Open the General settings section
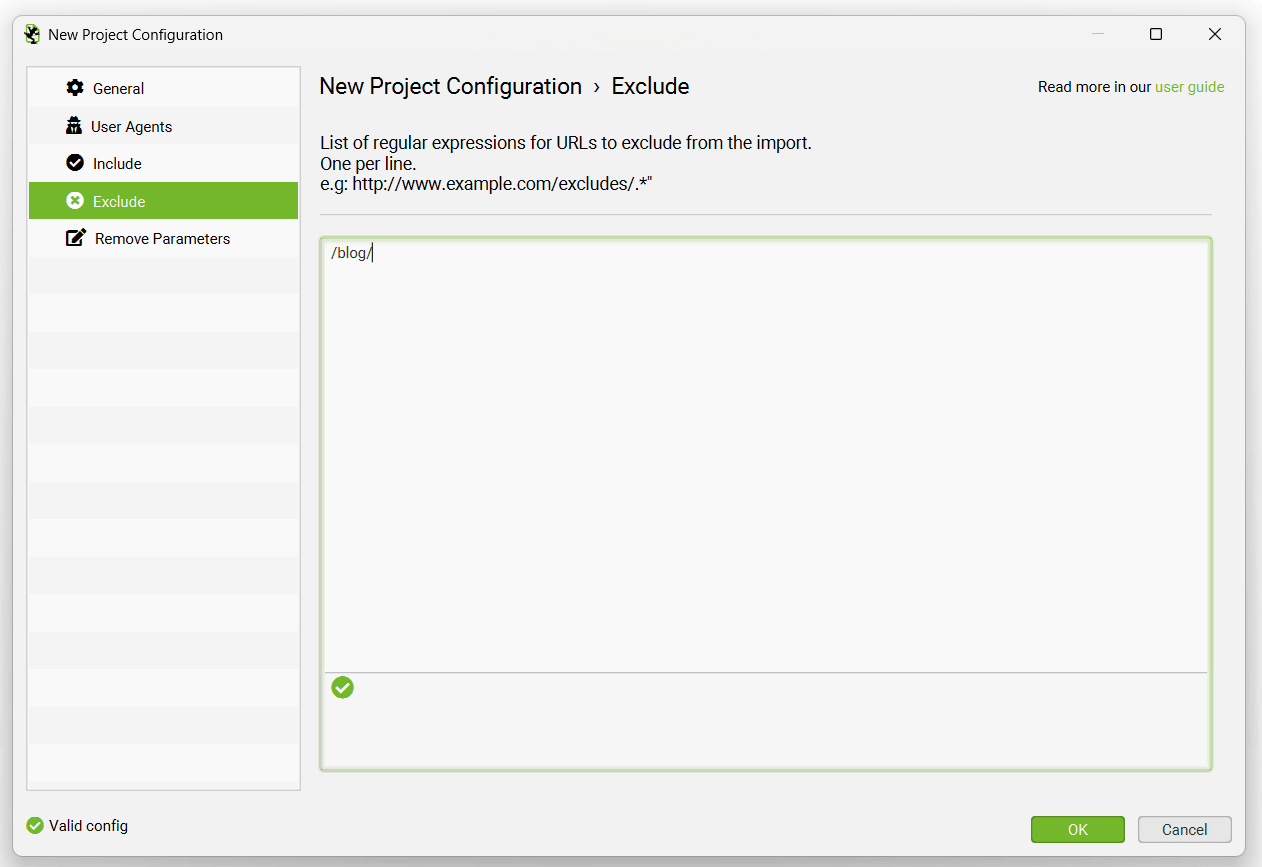 pos(163,88)
